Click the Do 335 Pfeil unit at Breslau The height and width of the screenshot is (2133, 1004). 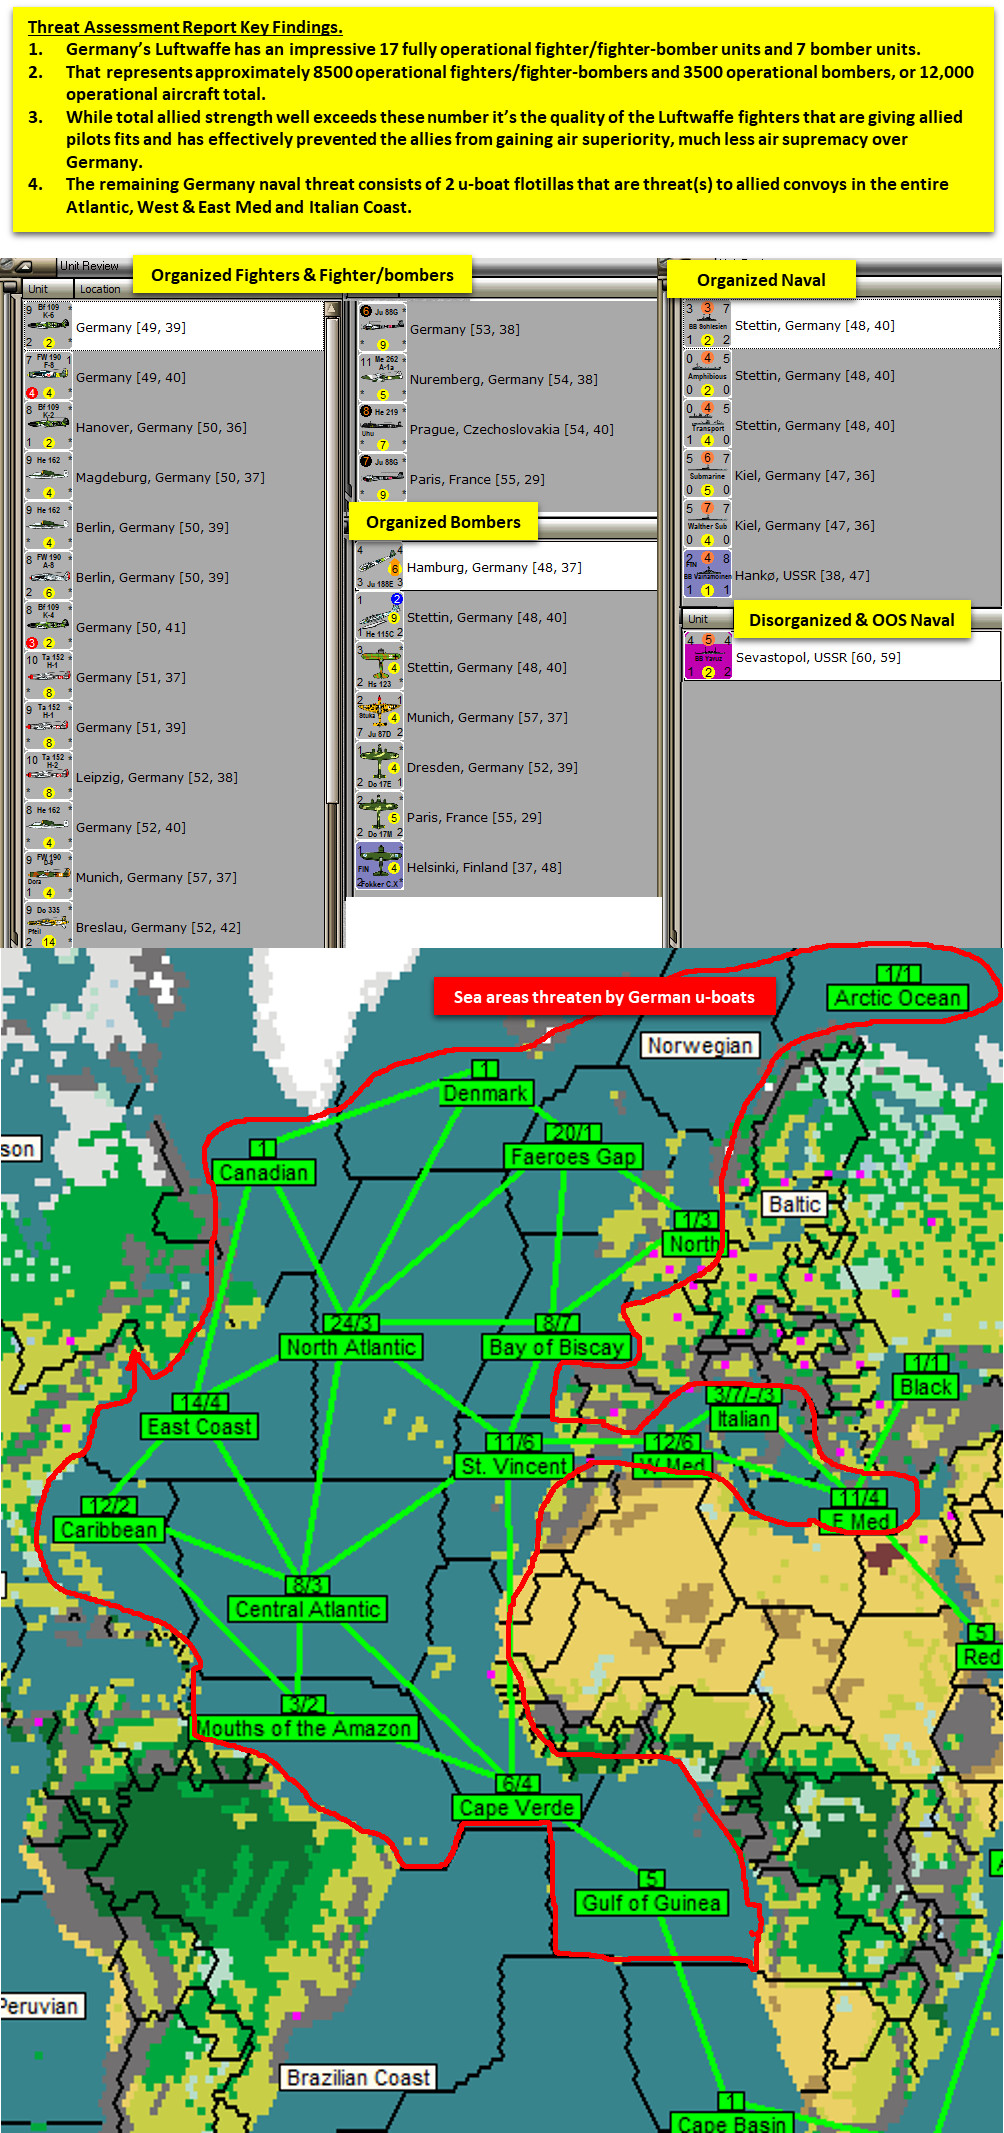[x=48, y=925]
